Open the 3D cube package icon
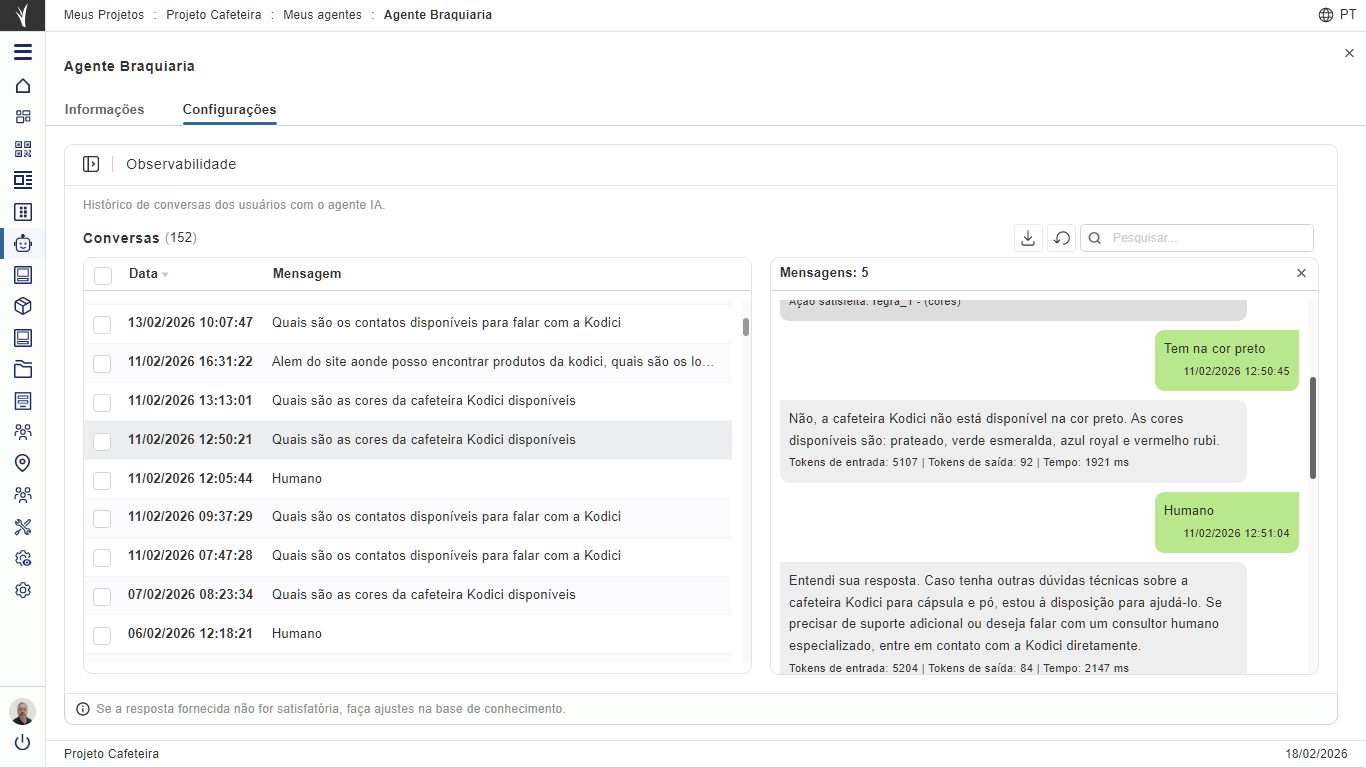Image resolution: width=1366 pixels, height=768 pixels. pos(23,306)
